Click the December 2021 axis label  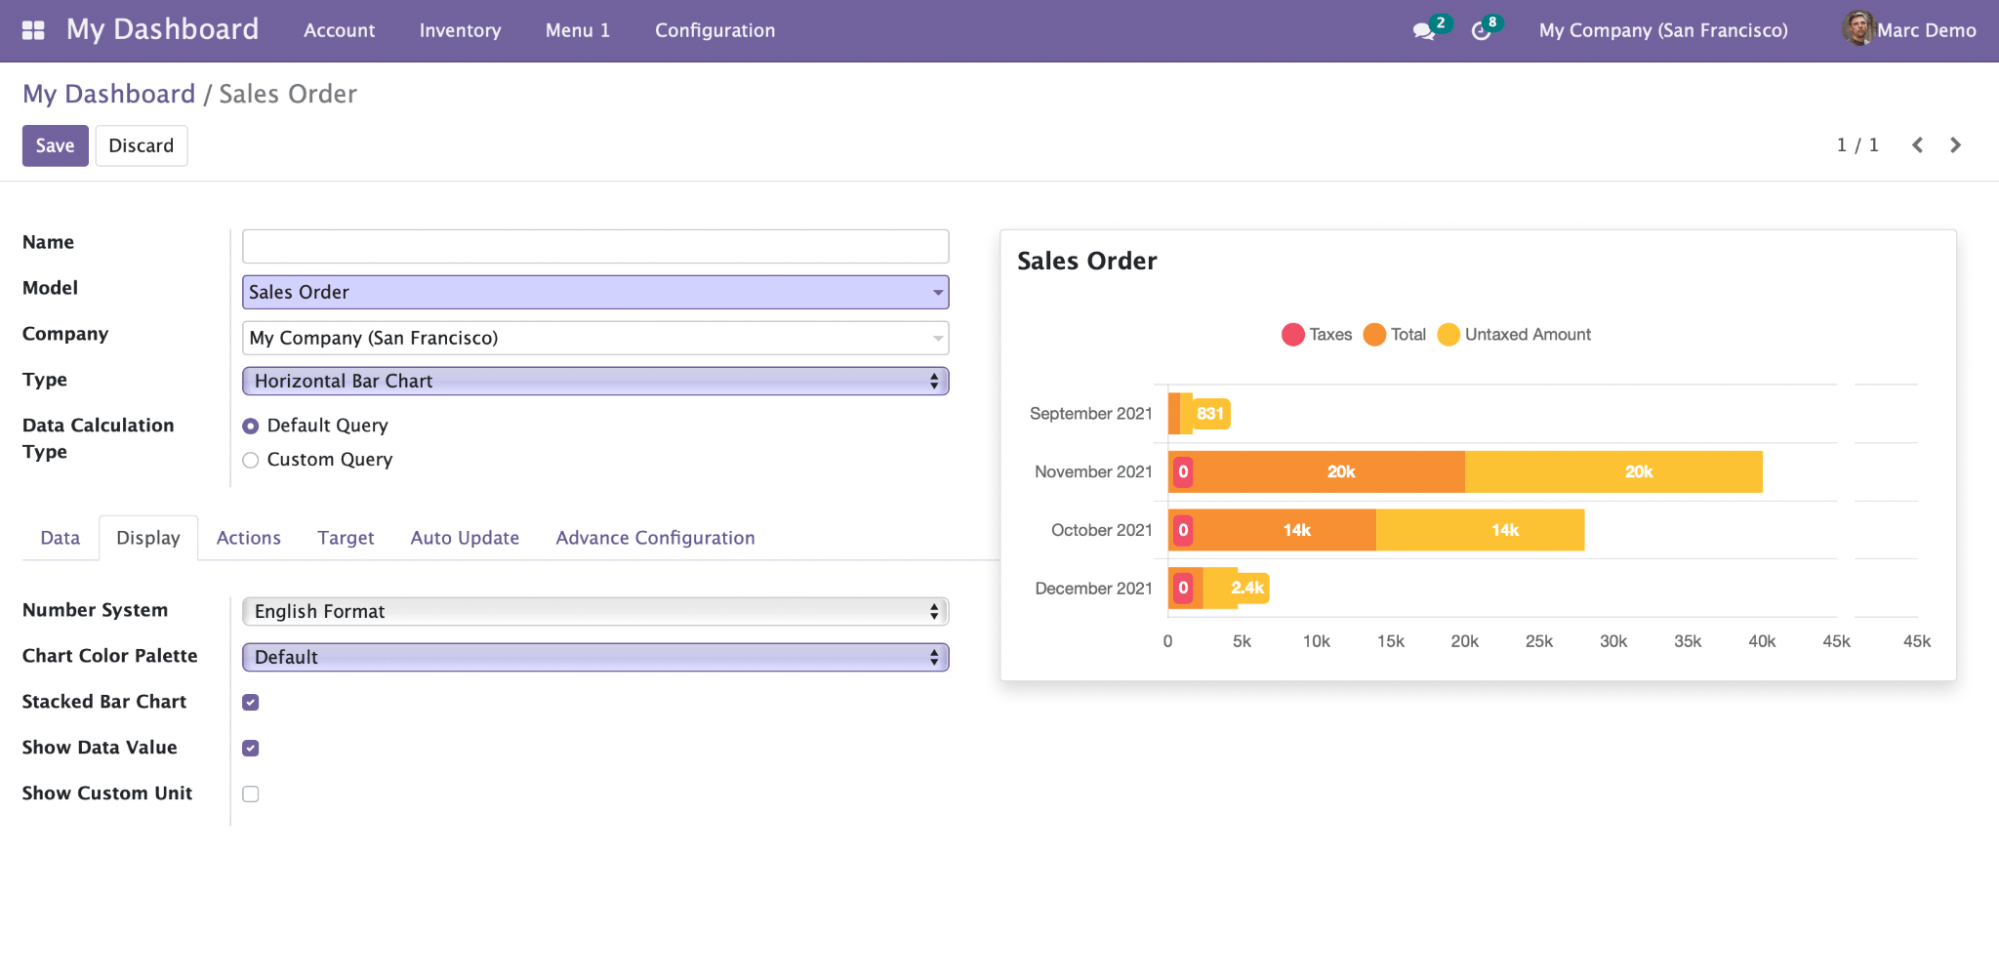[1093, 589]
